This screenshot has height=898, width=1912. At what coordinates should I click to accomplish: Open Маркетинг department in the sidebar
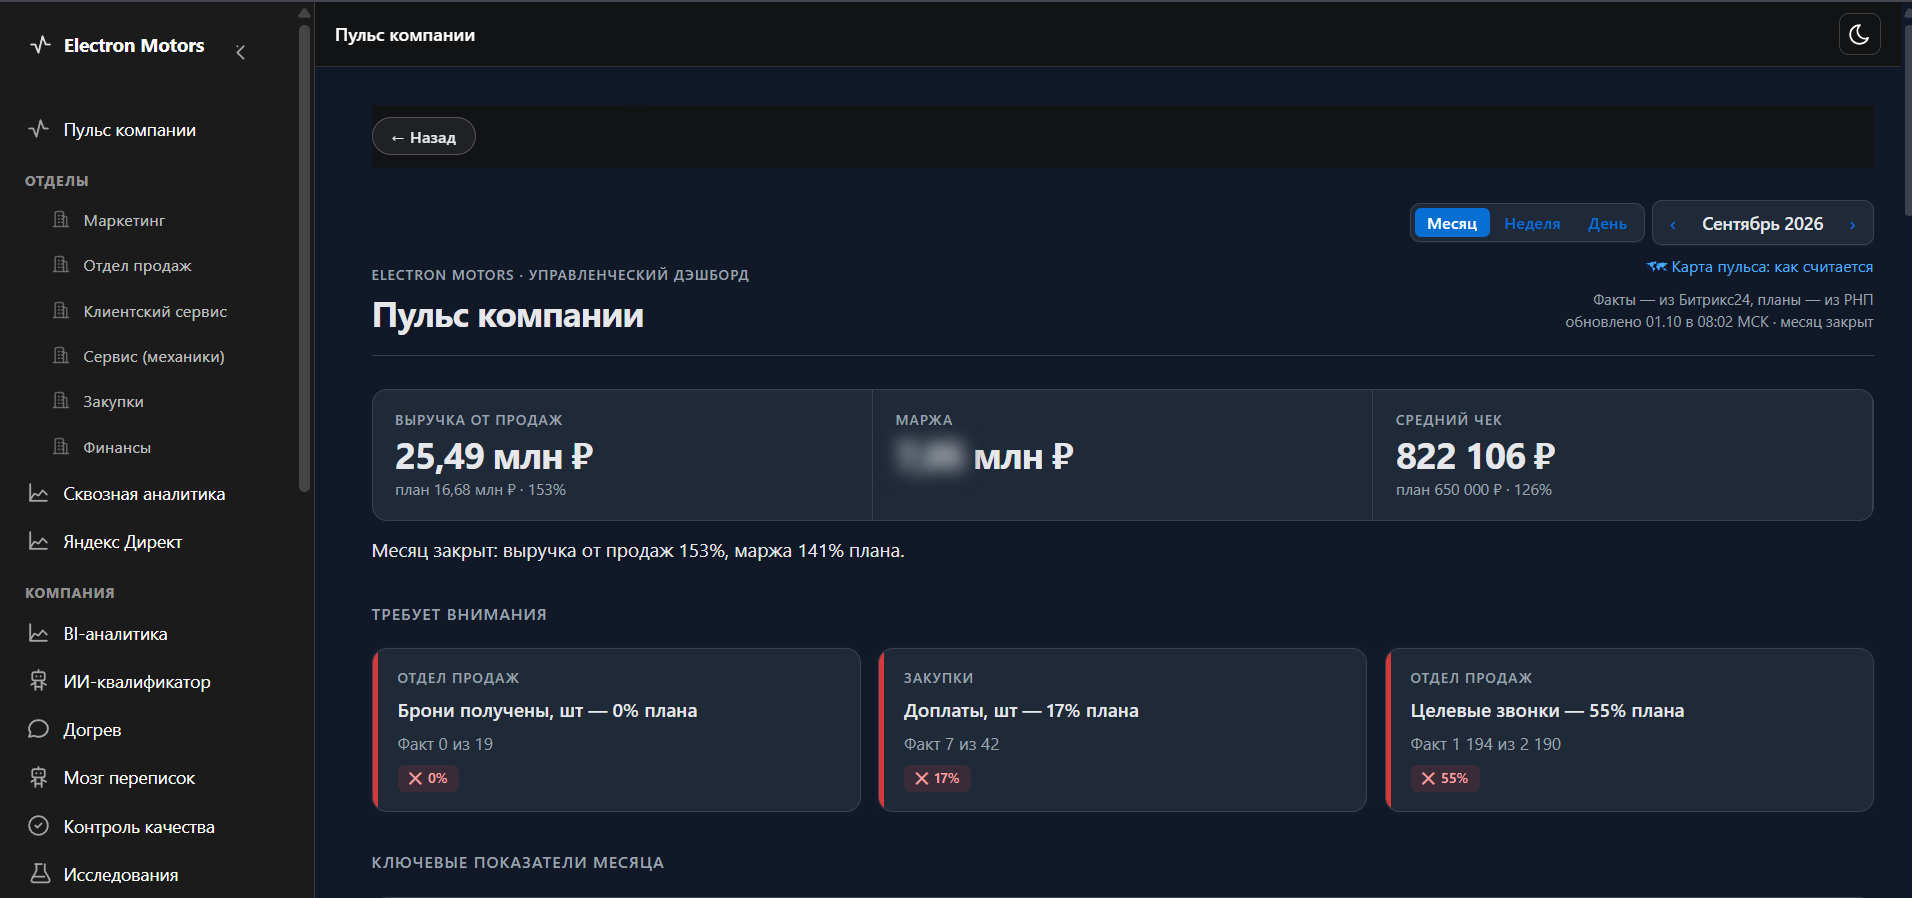coord(124,220)
